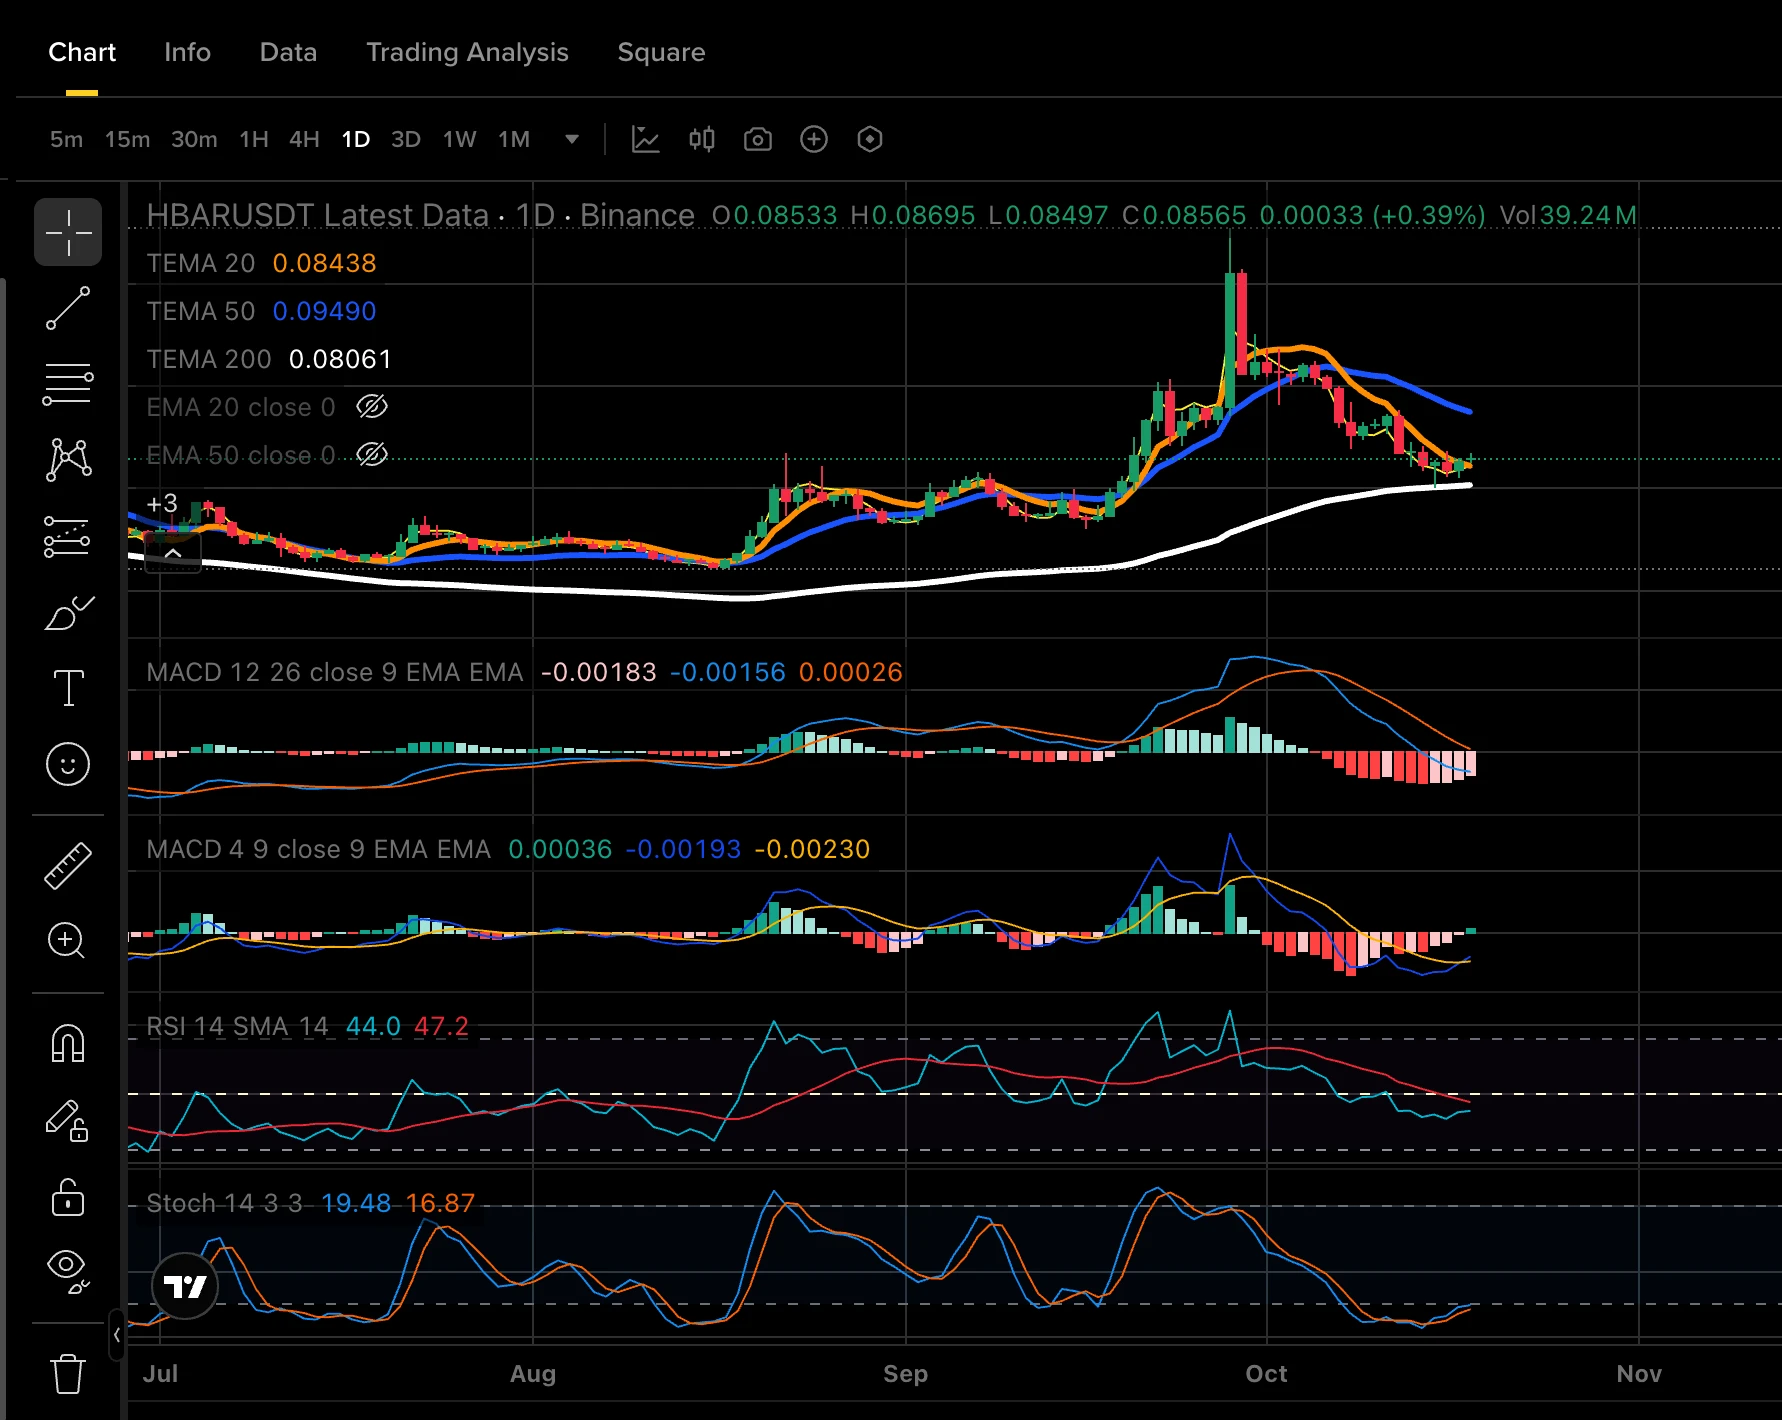This screenshot has height=1420, width=1782.
Task: Open the Trading Analysis tab
Action: point(467,52)
